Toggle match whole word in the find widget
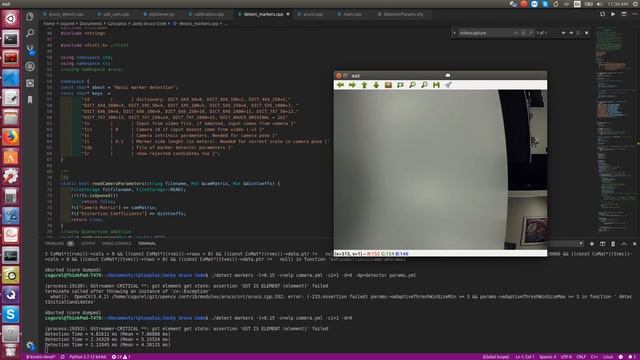Image resolution: width=640 pixels, height=360 pixels. (x=523, y=33)
